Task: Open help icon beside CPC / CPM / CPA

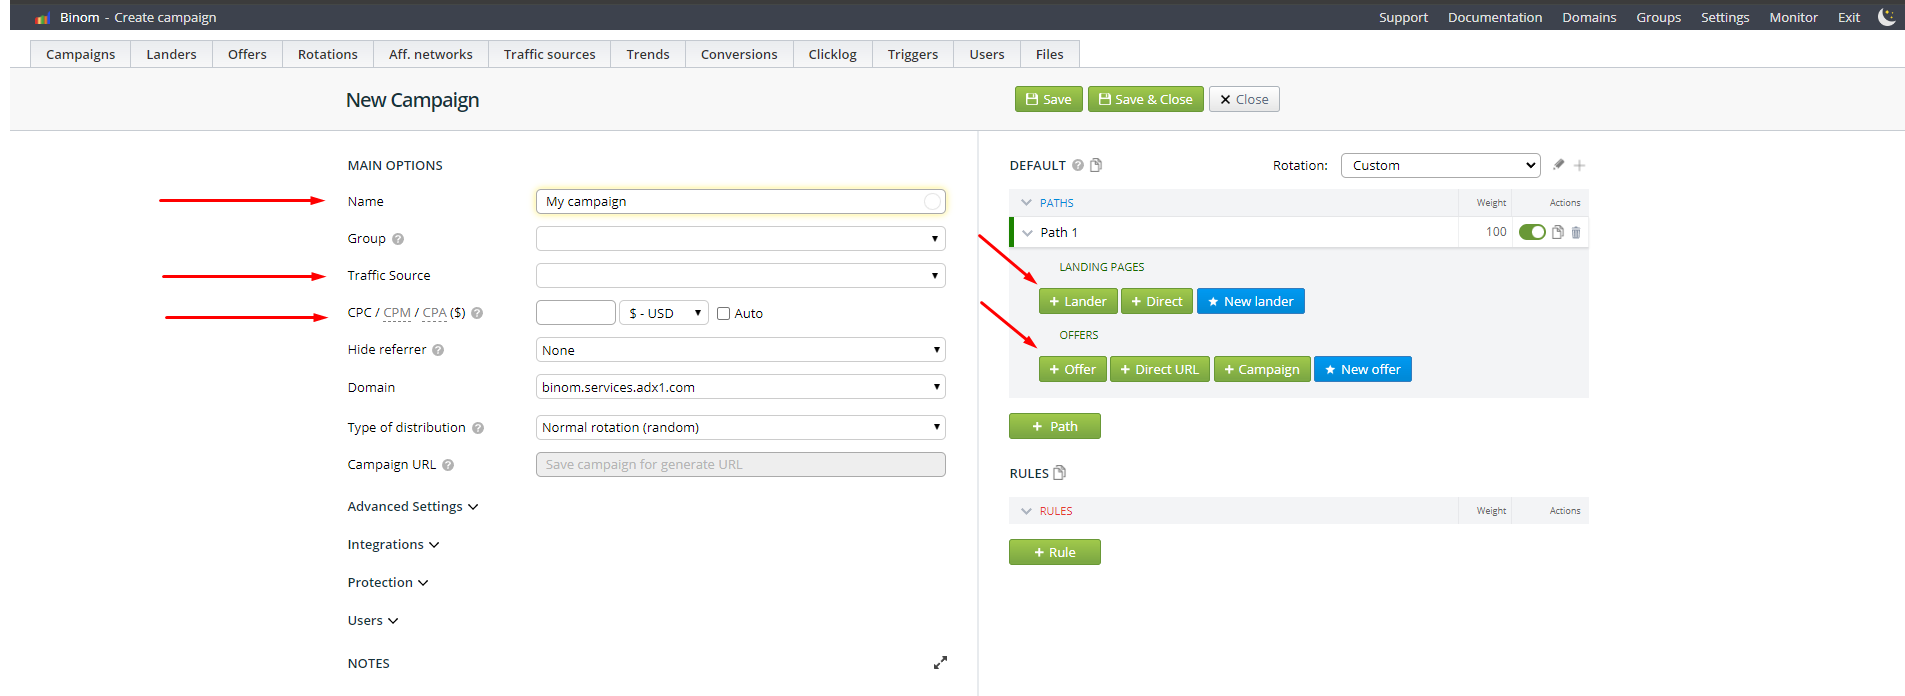Action: pos(477,313)
